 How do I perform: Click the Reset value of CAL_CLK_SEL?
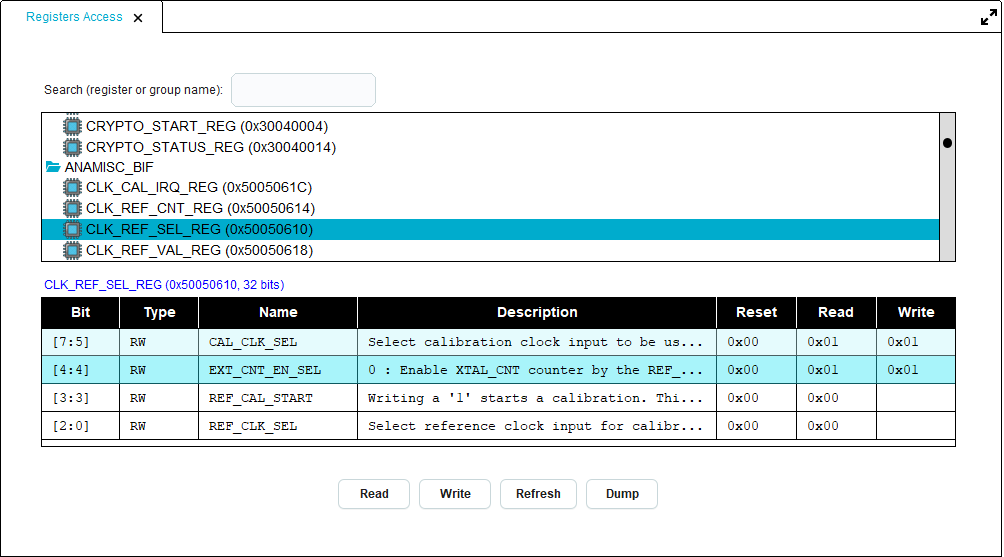(x=743, y=343)
